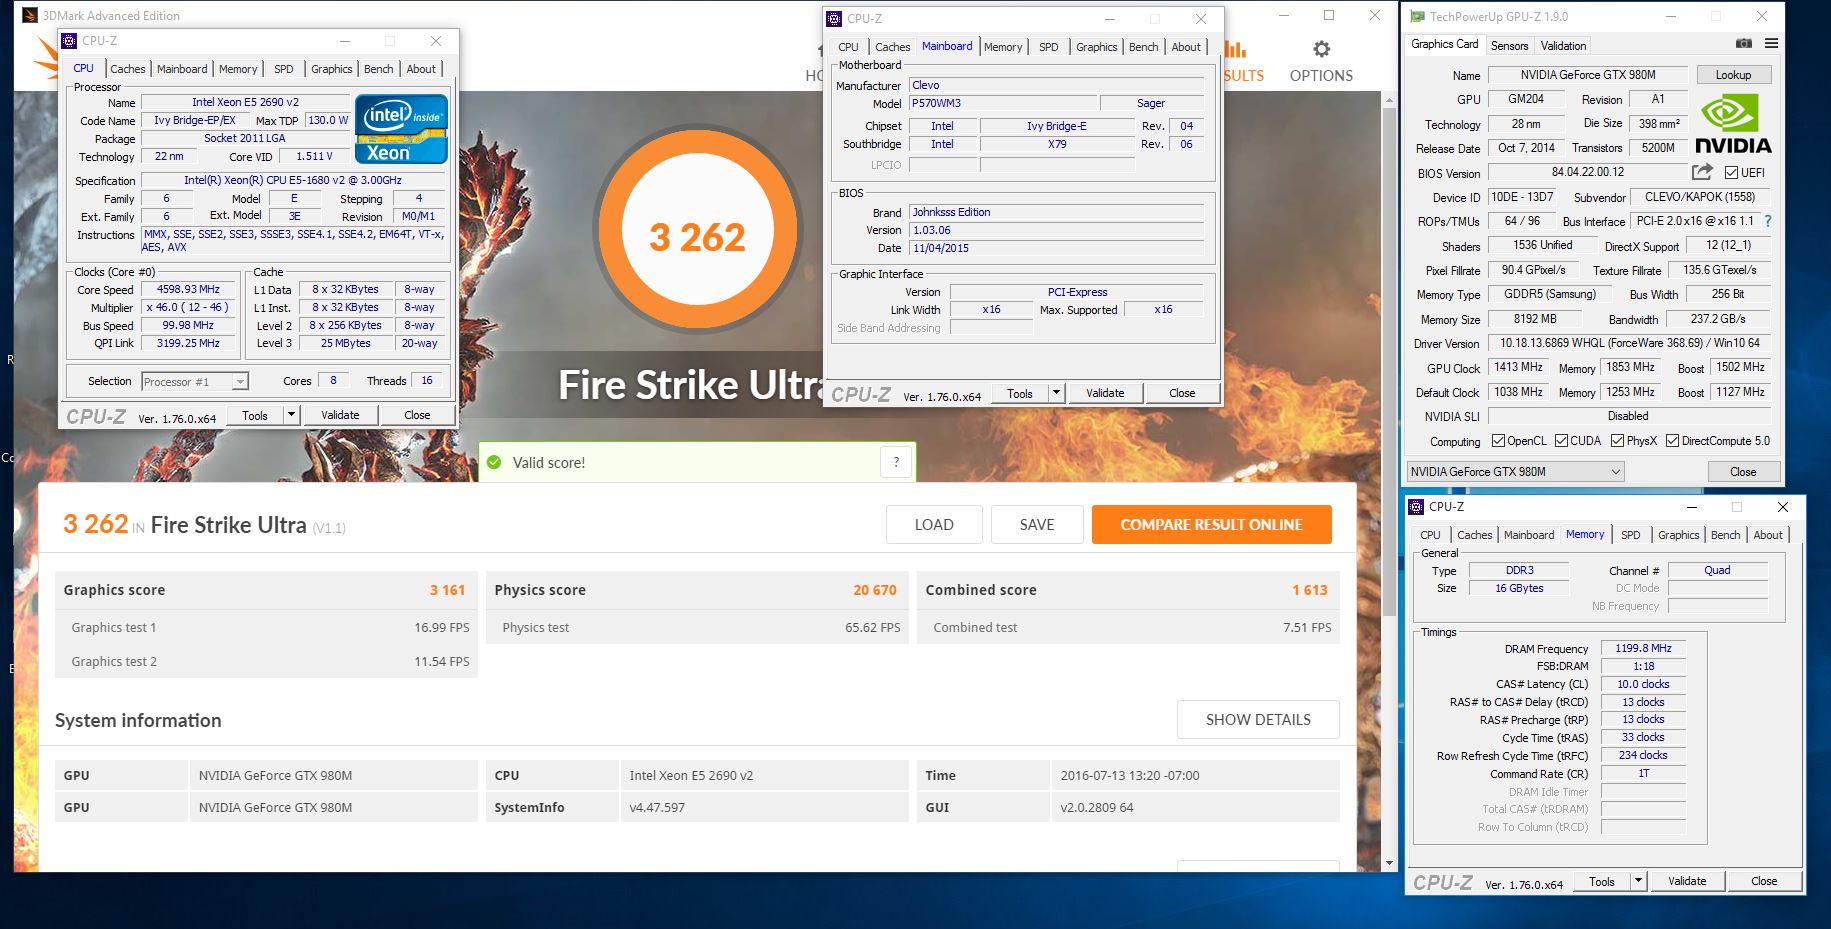Image resolution: width=1831 pixels, height=929 pixels.
Task: Click the motherboard Model field P570WM3
Action: pyautogui.click(x=1002, y=103)
